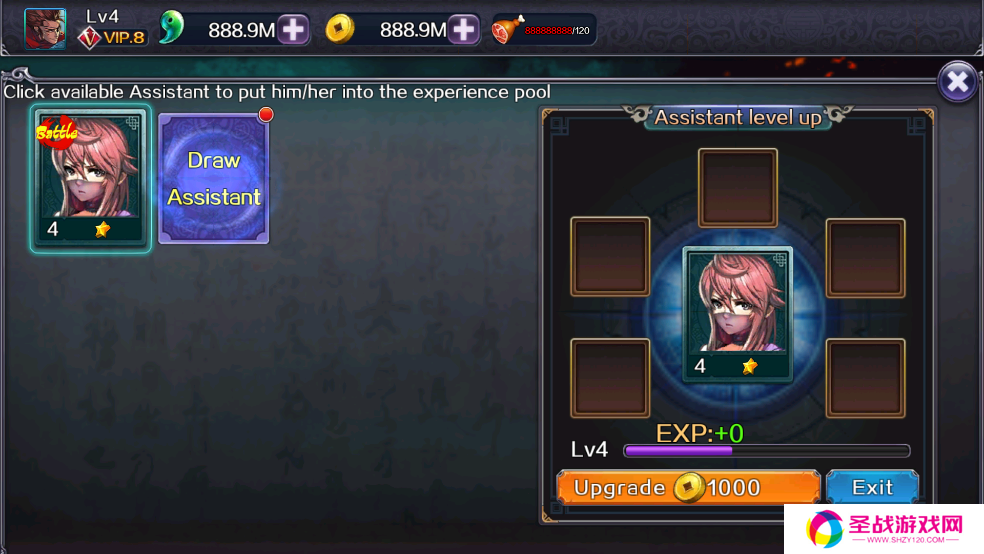984x554 pixels.
Task: Click the purple Lv4 EXP progress bar
Action: coord(767,450)
